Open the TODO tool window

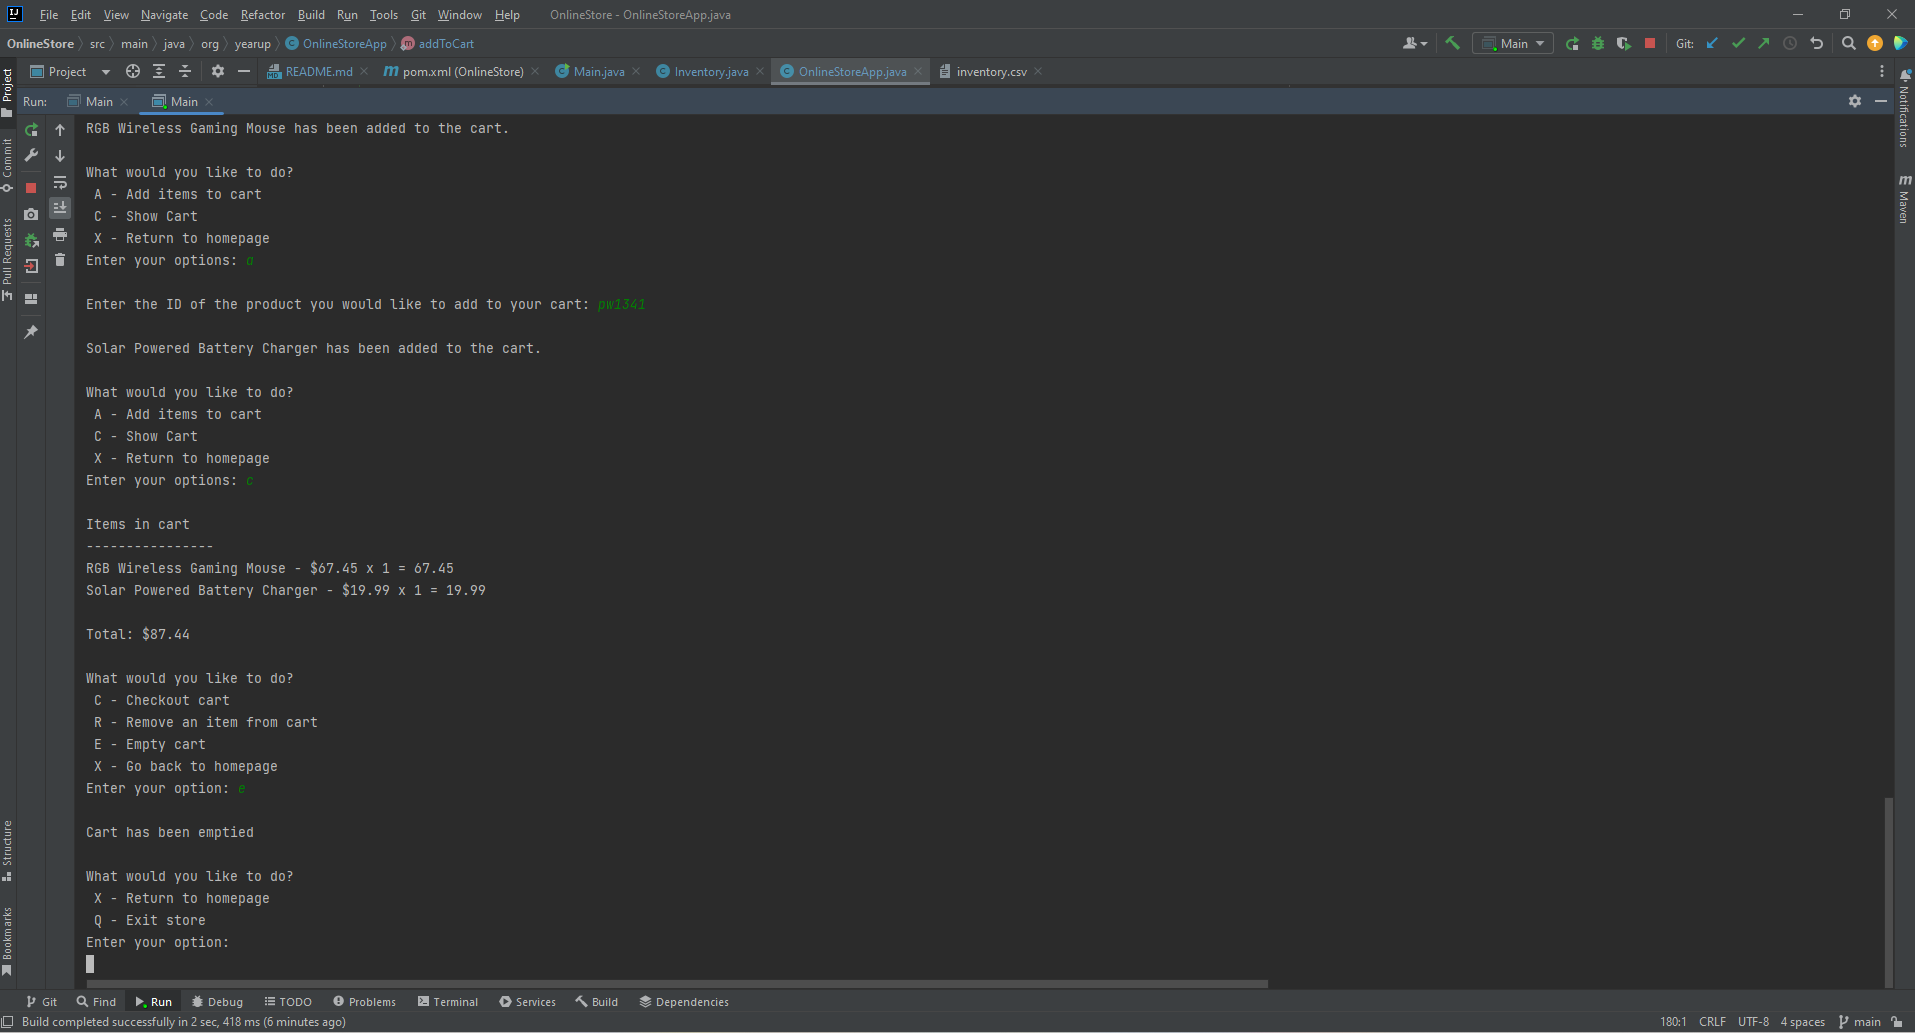click(x=288, y=1002)
